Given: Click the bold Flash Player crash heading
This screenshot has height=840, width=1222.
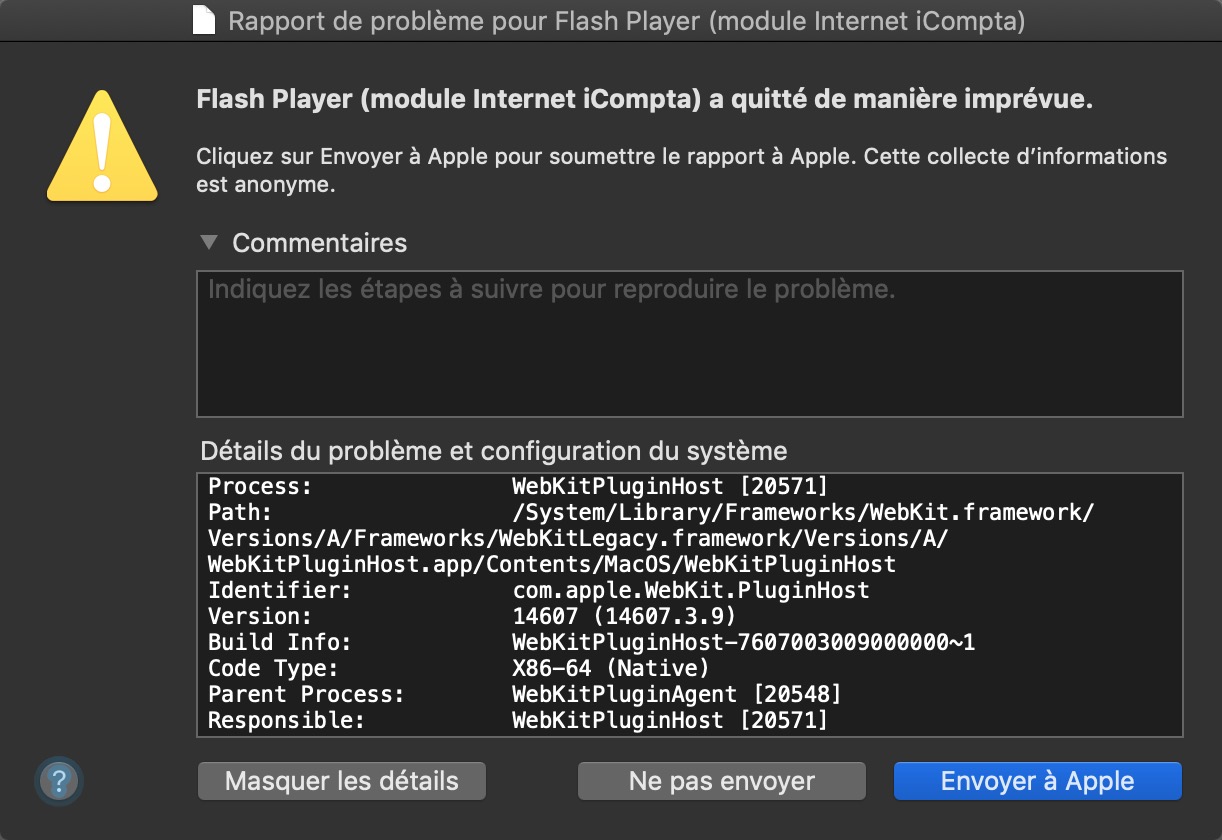Looking at the screenshot, I should [645, 100].
